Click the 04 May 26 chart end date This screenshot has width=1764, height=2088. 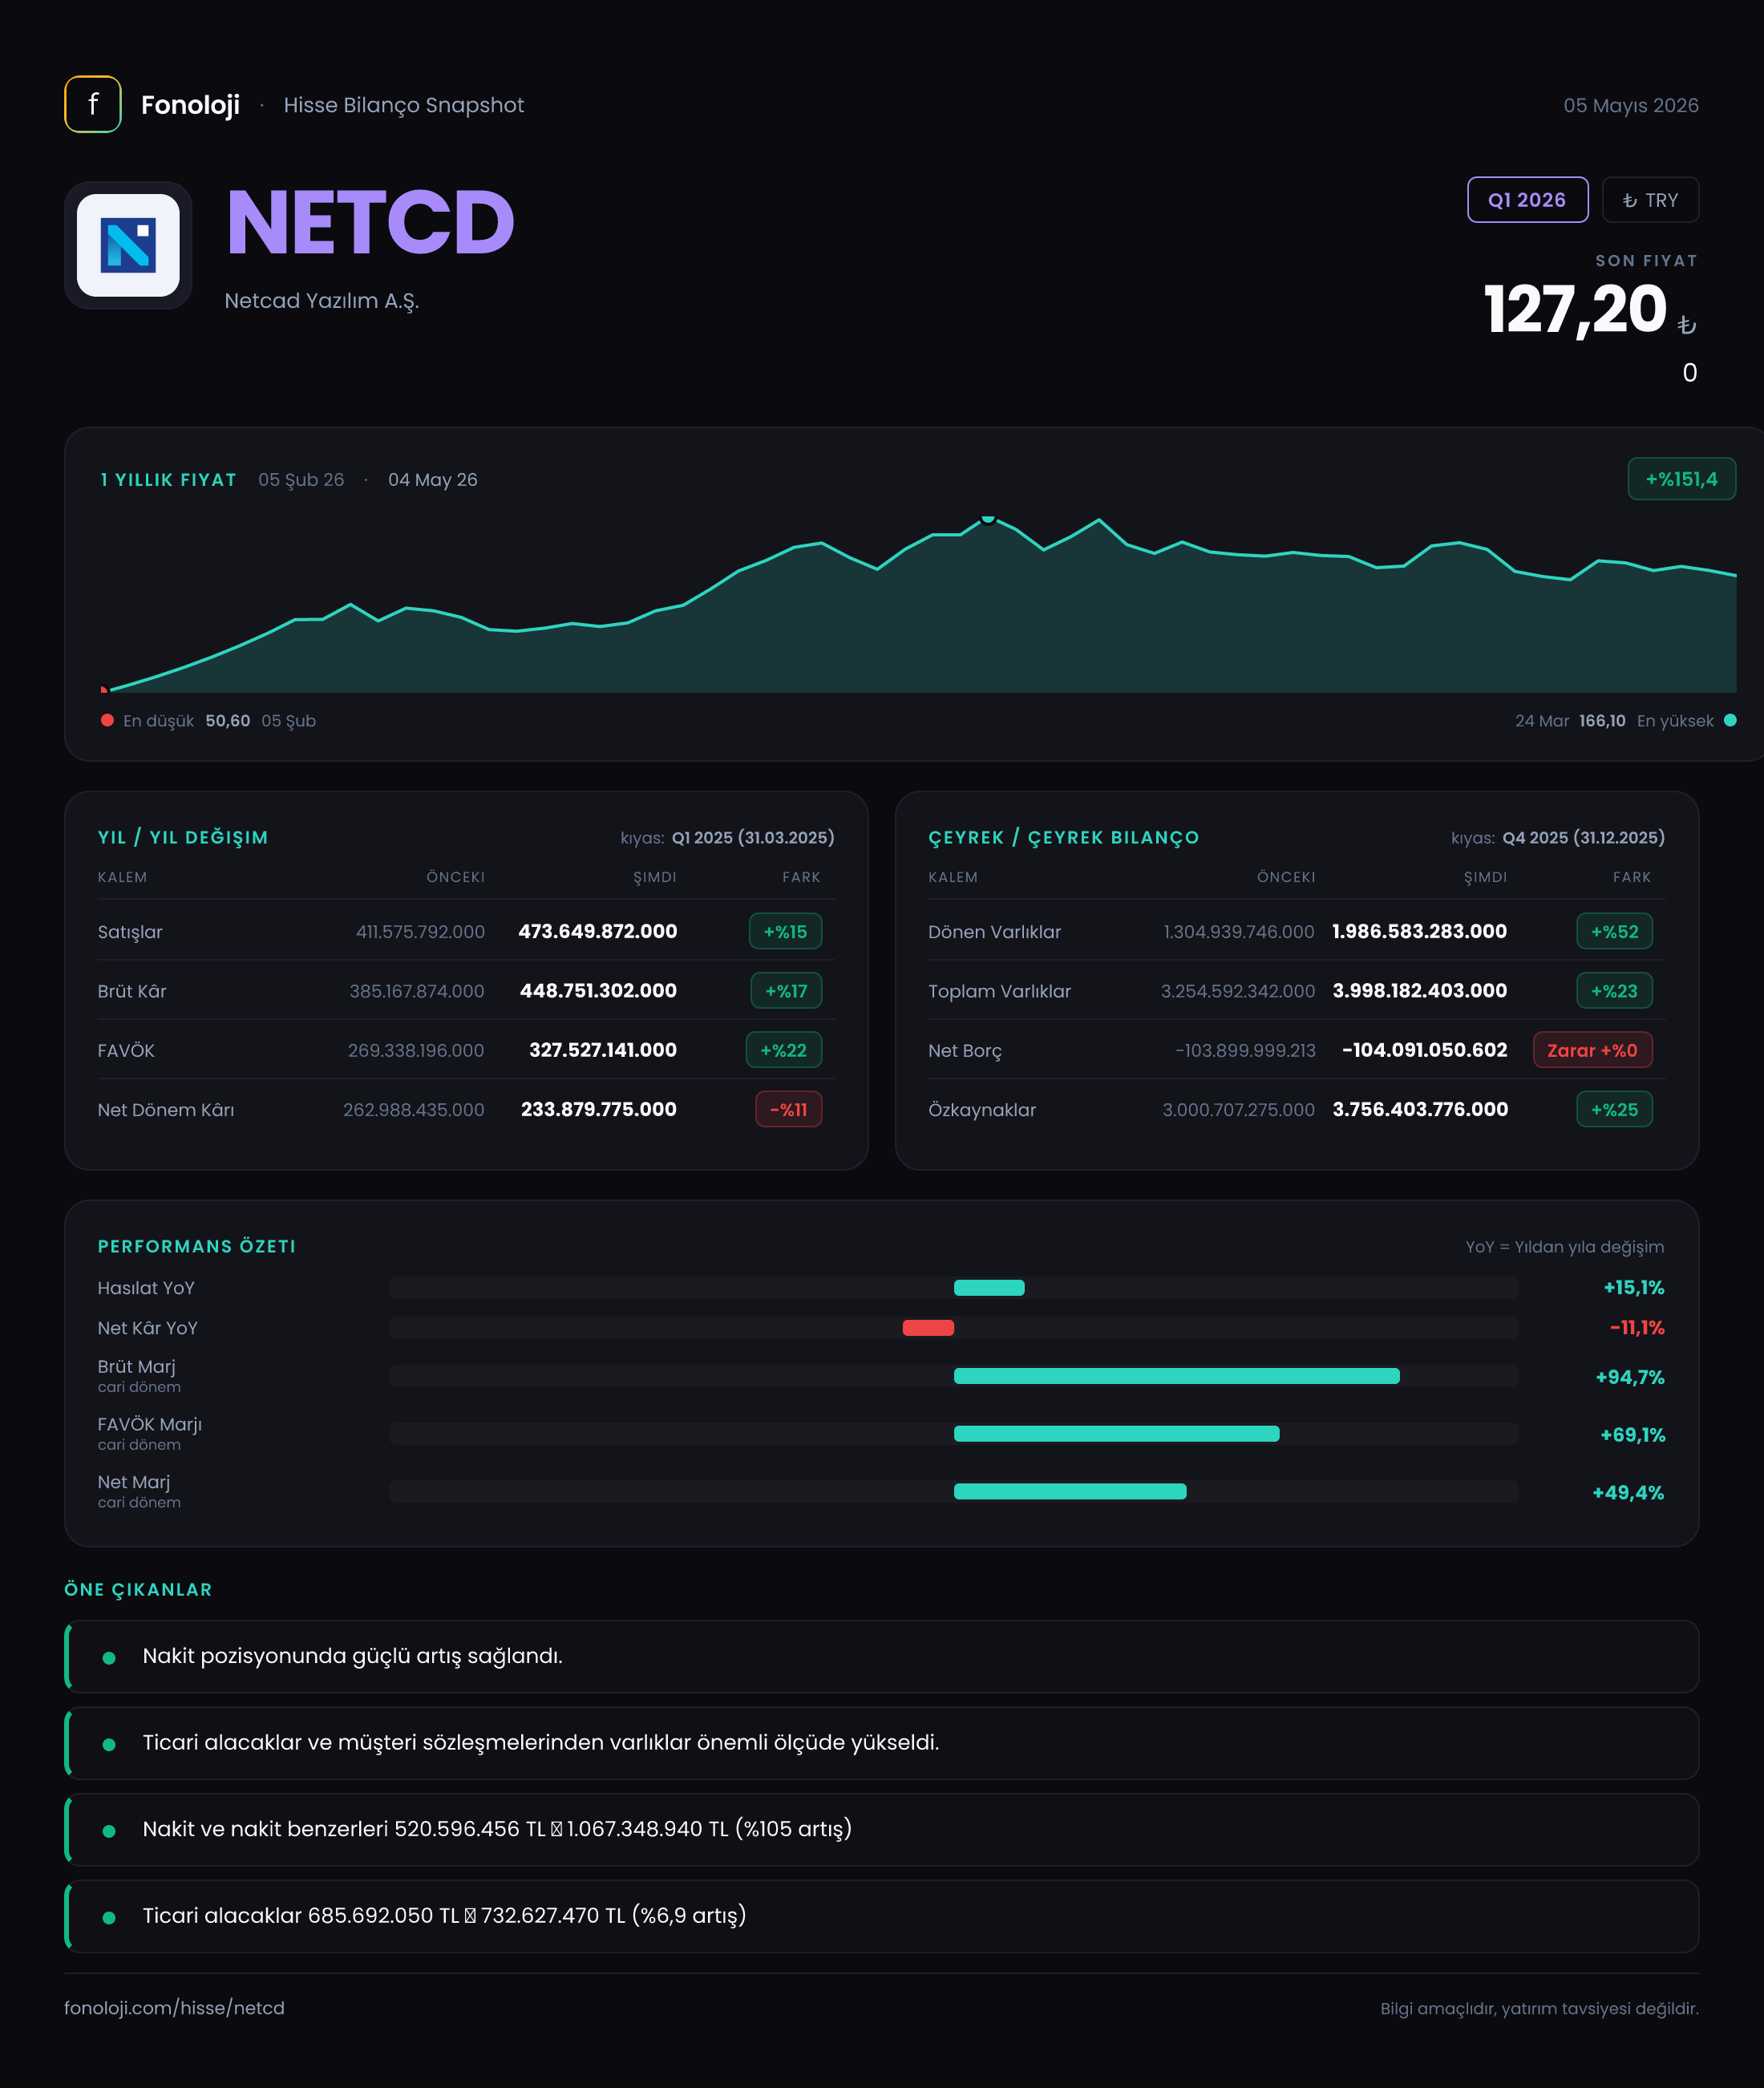click(433, 480)
